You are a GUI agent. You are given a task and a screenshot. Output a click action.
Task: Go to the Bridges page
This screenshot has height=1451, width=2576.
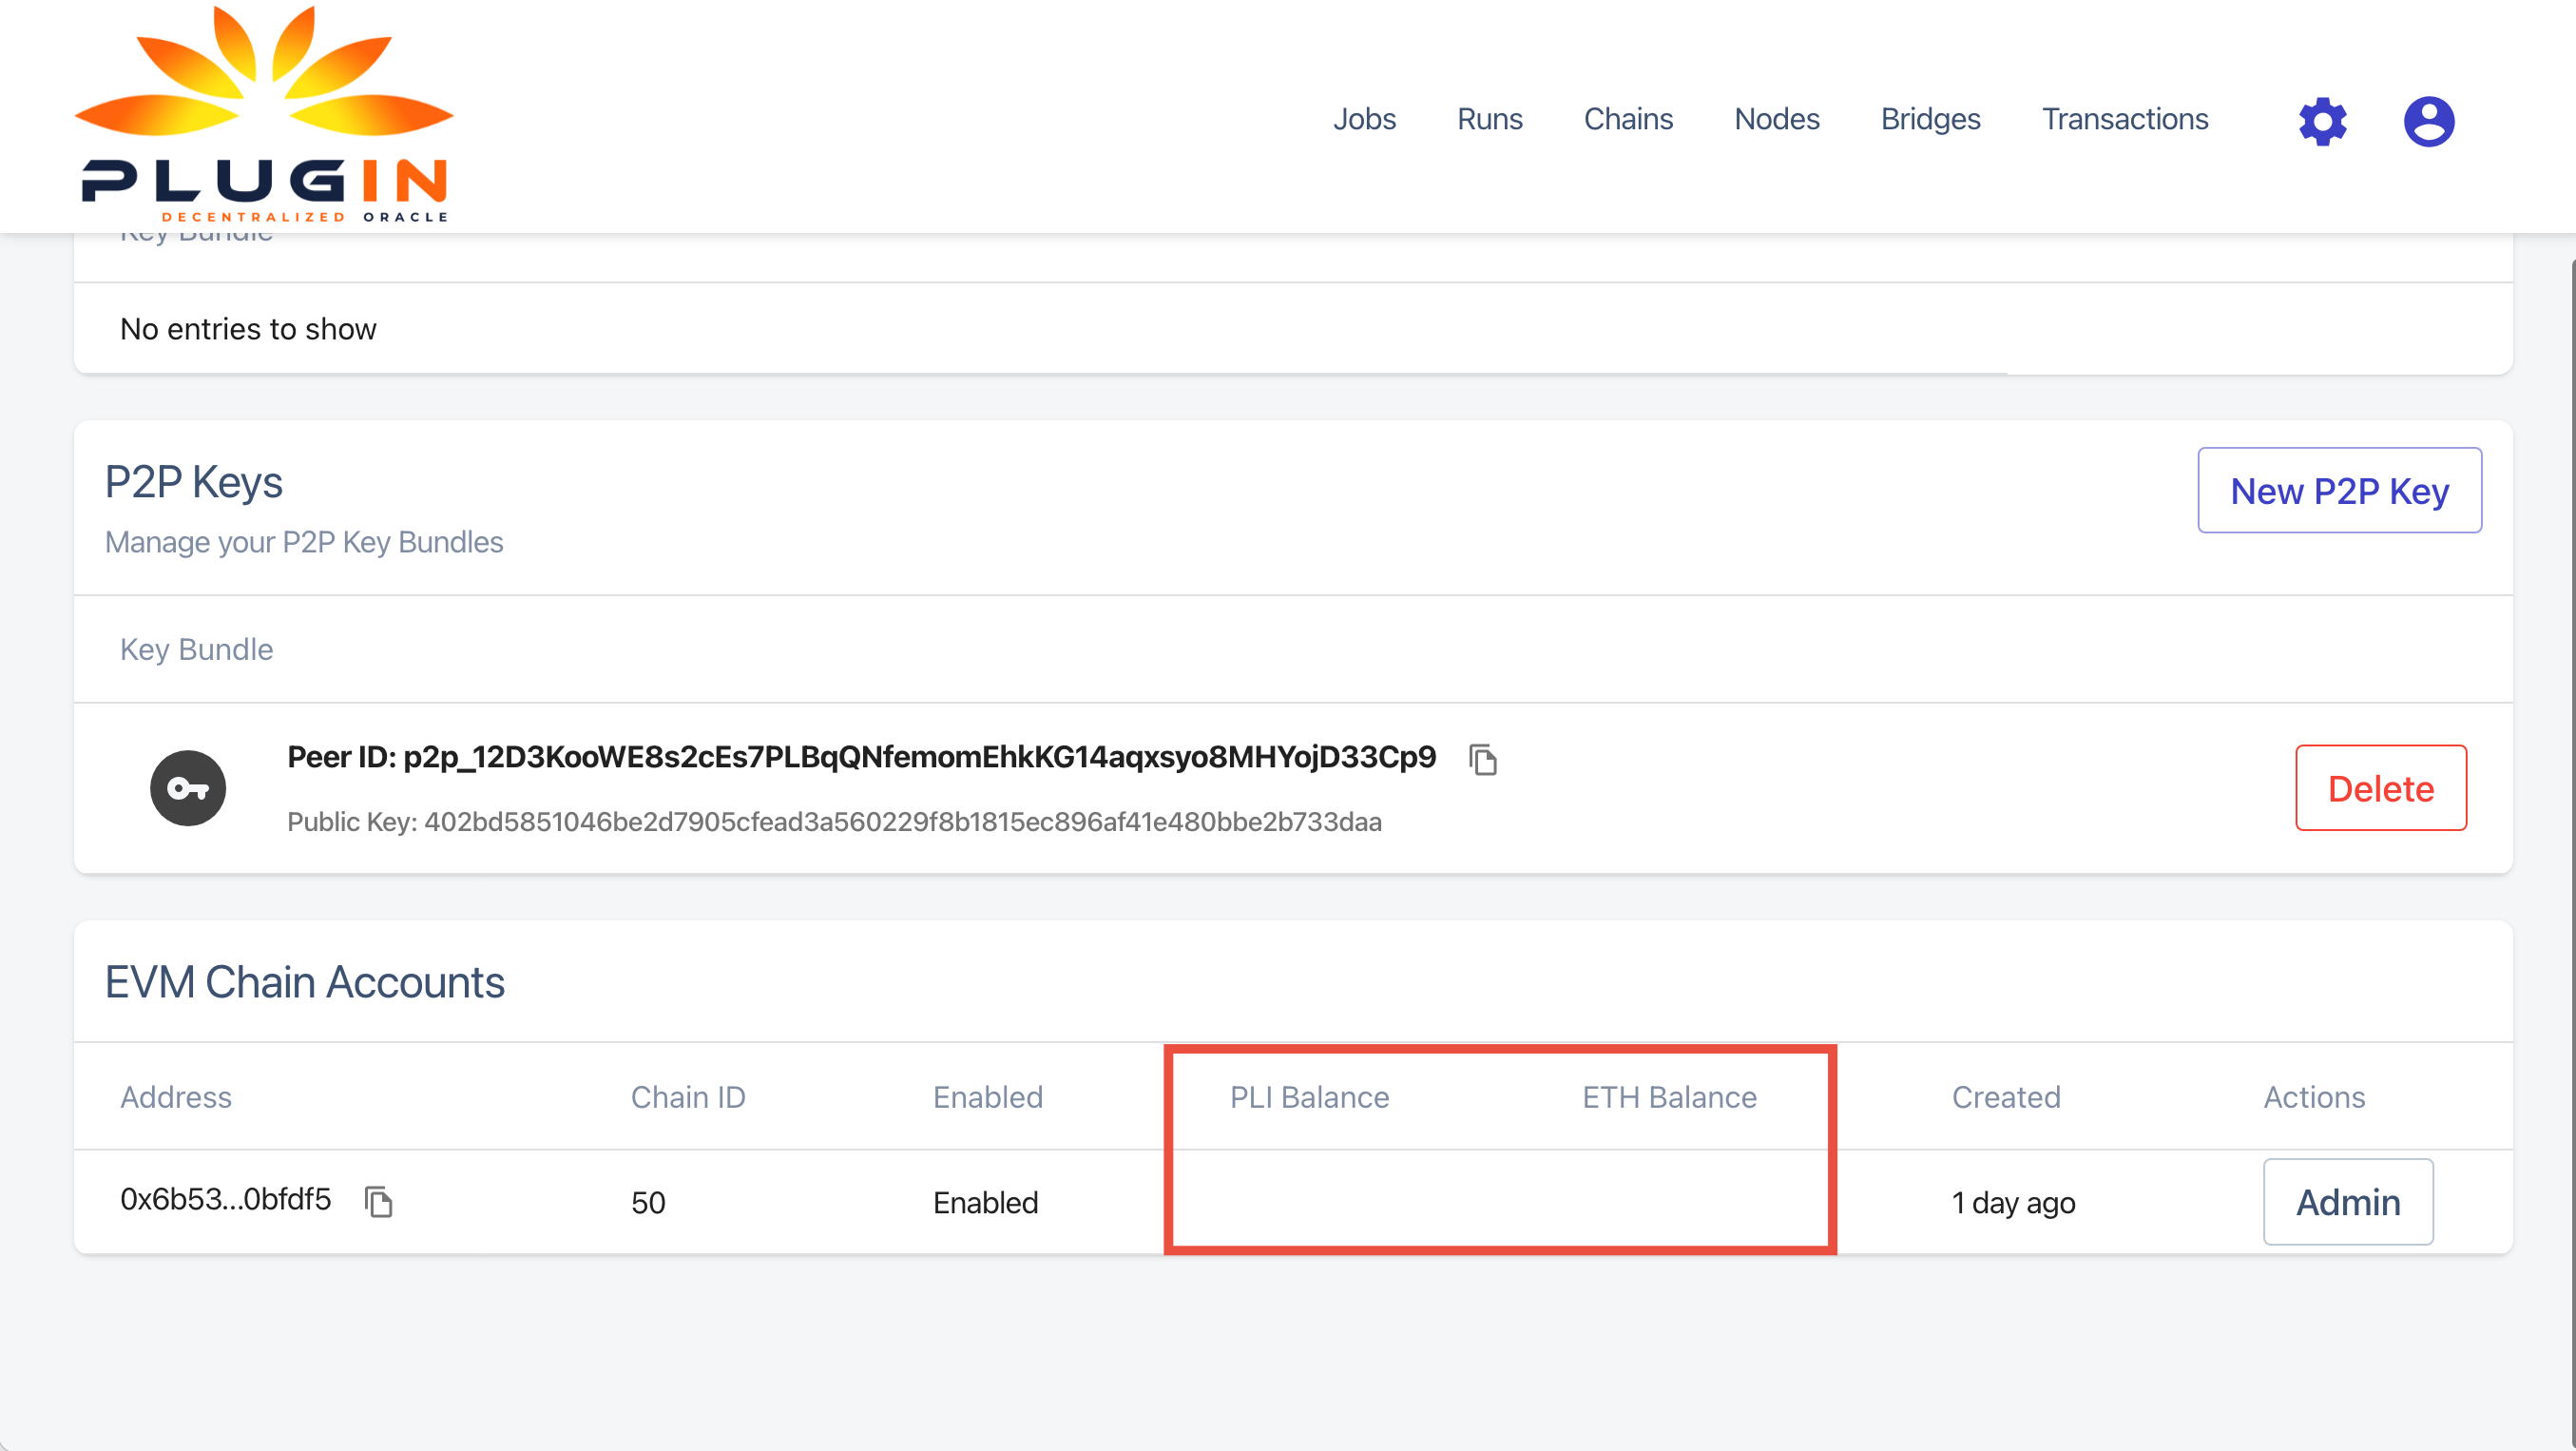[1930, 119]
